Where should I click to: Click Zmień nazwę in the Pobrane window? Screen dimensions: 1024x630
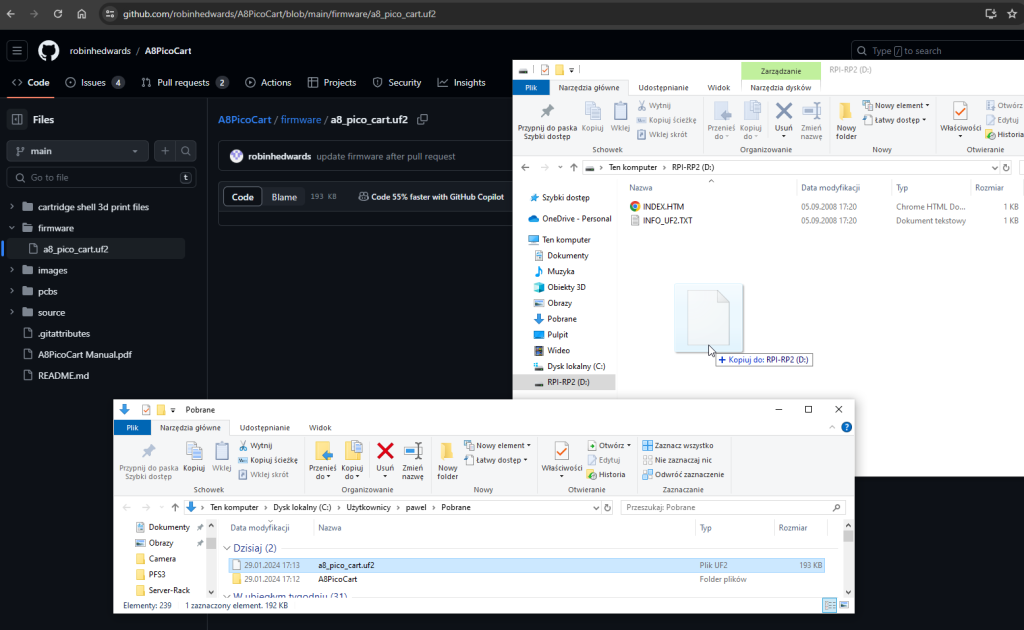pos(413,461)
